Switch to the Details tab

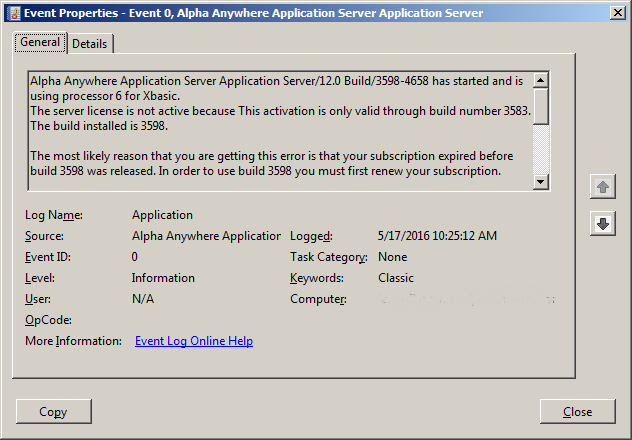[x=89, y=44]
